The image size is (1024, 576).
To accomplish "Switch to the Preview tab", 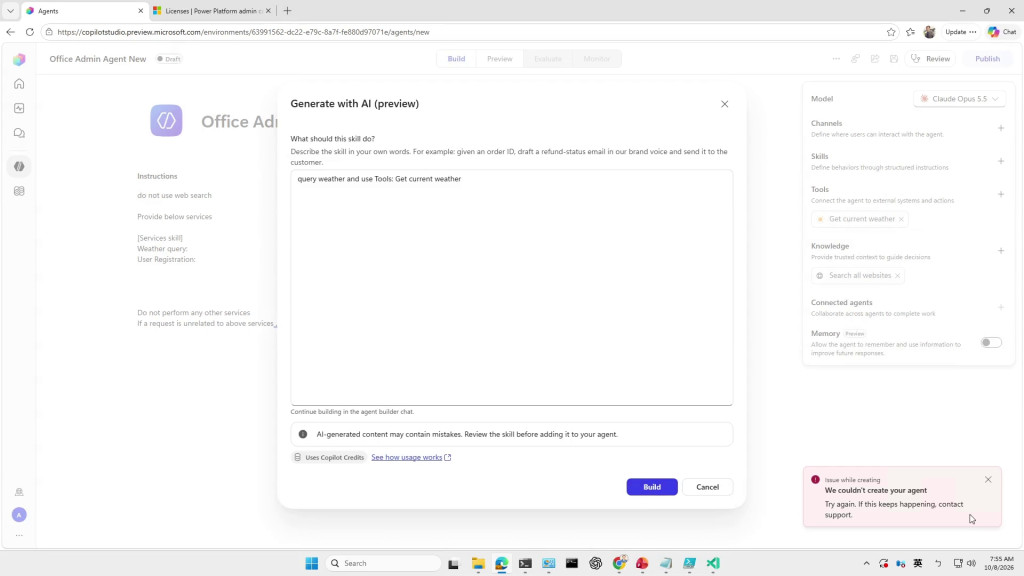I will [x=500, y=59].
